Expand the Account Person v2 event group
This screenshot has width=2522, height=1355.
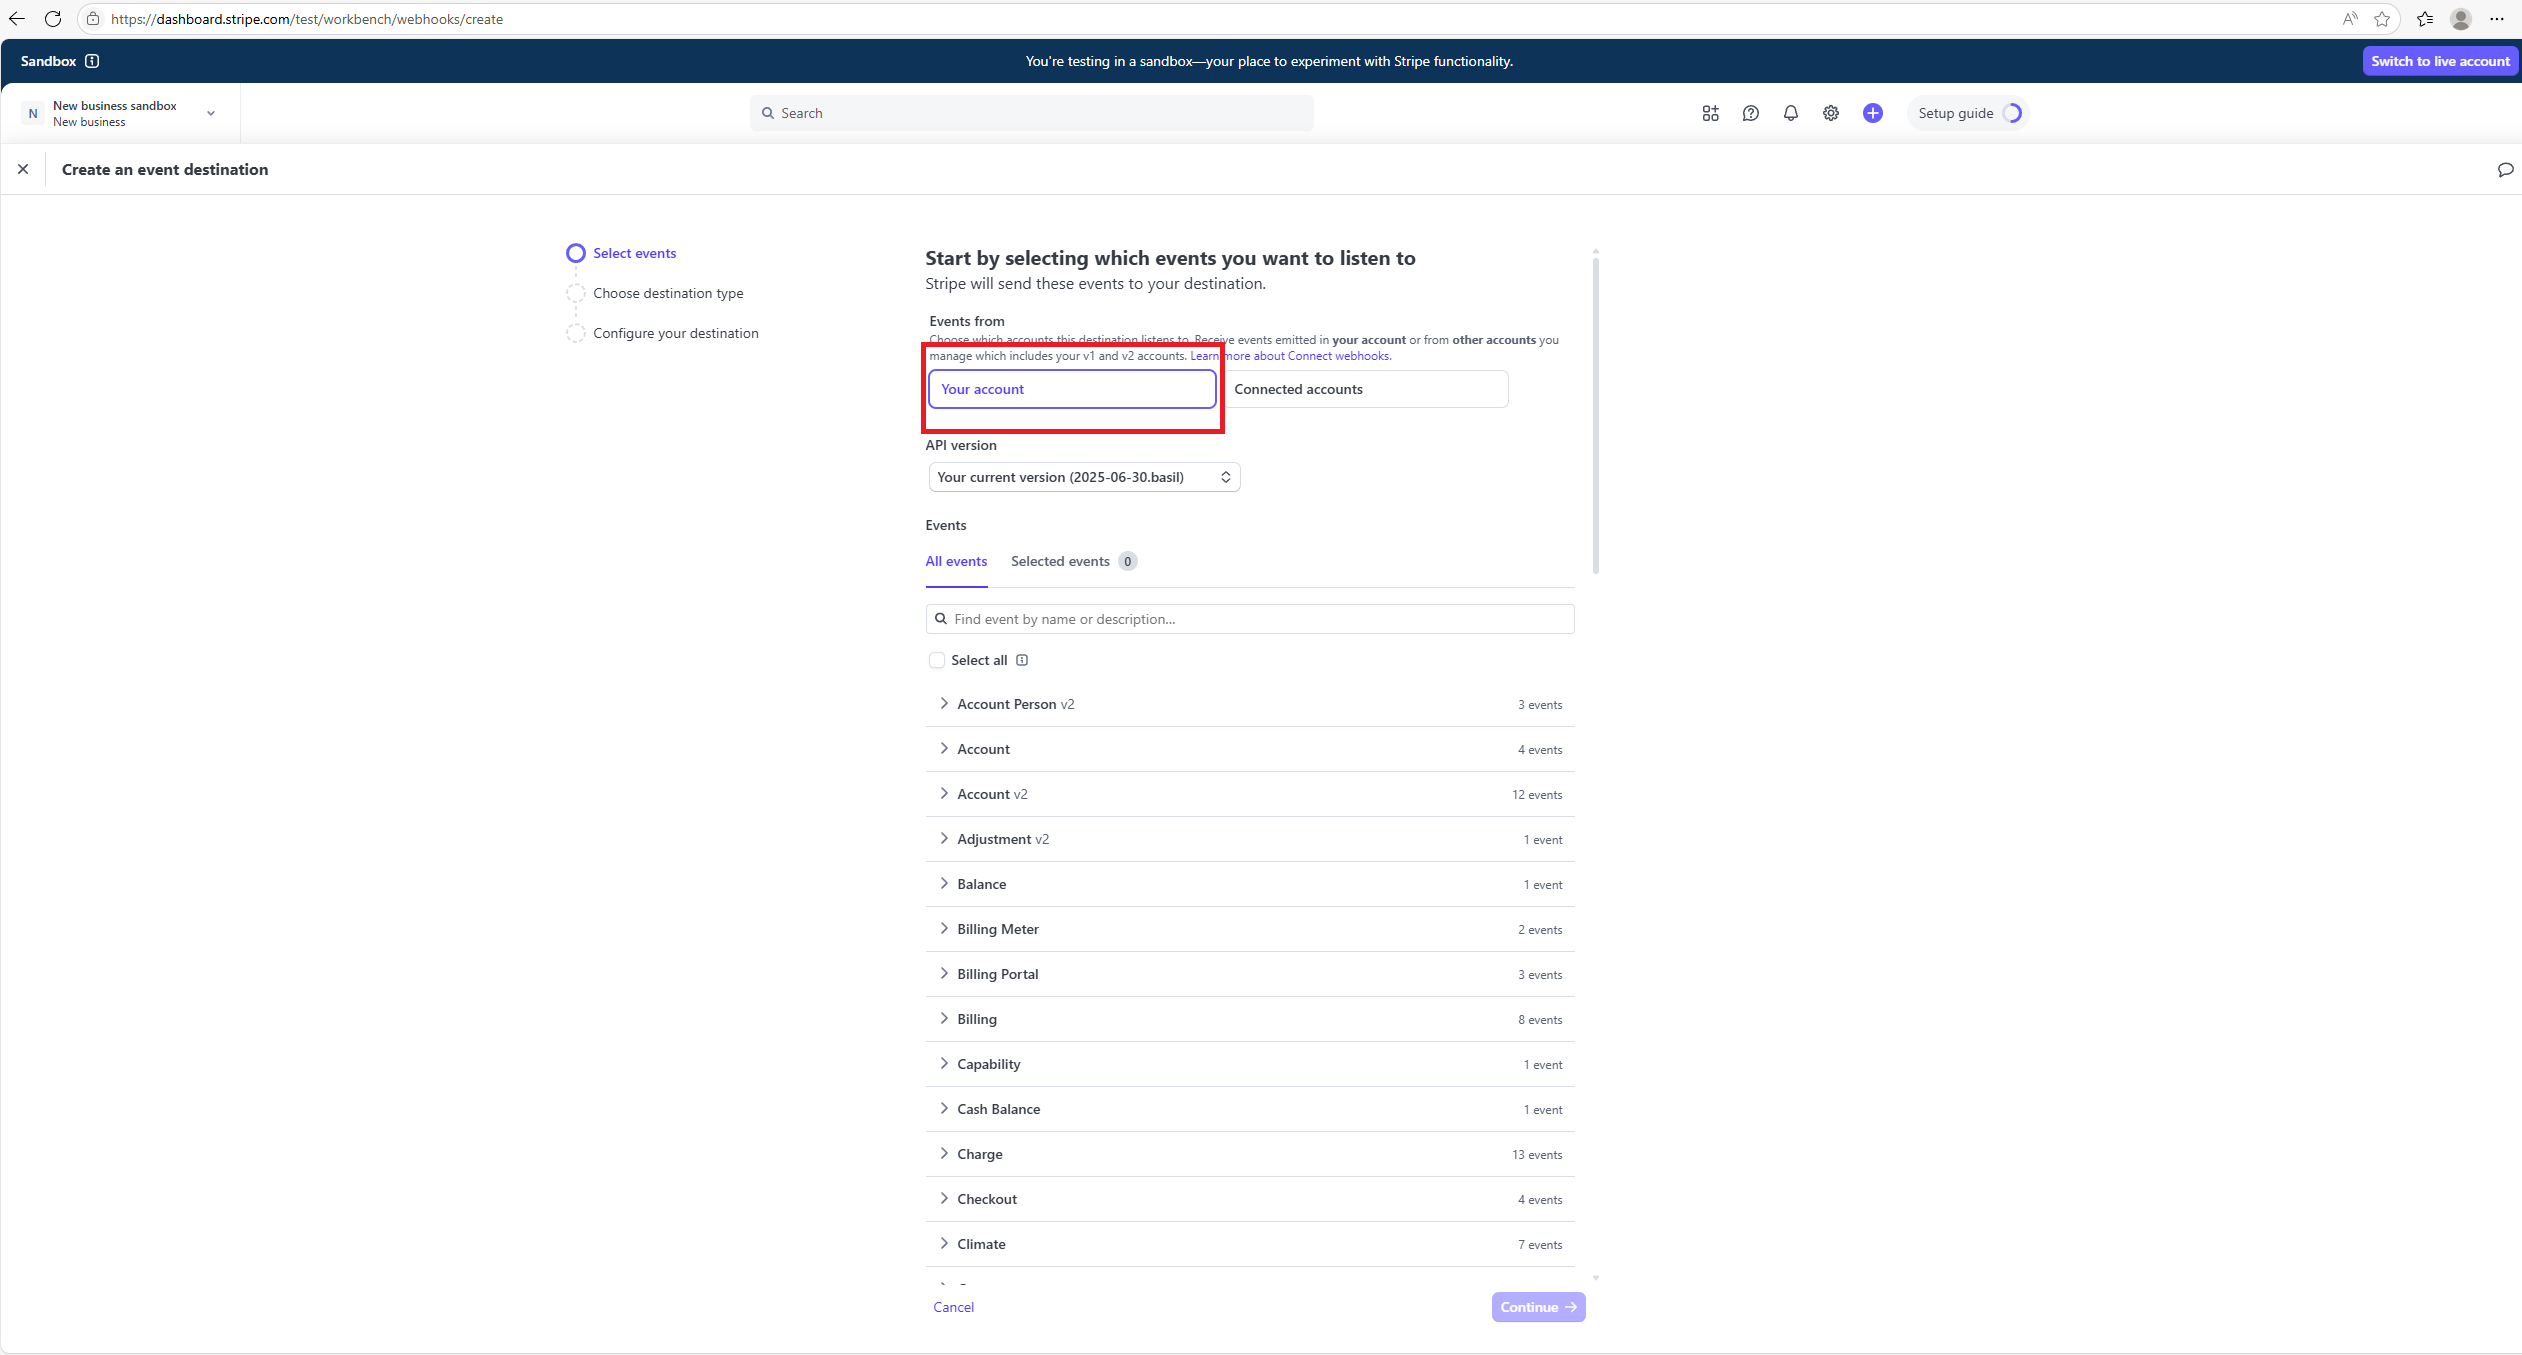click(1250, 704)
